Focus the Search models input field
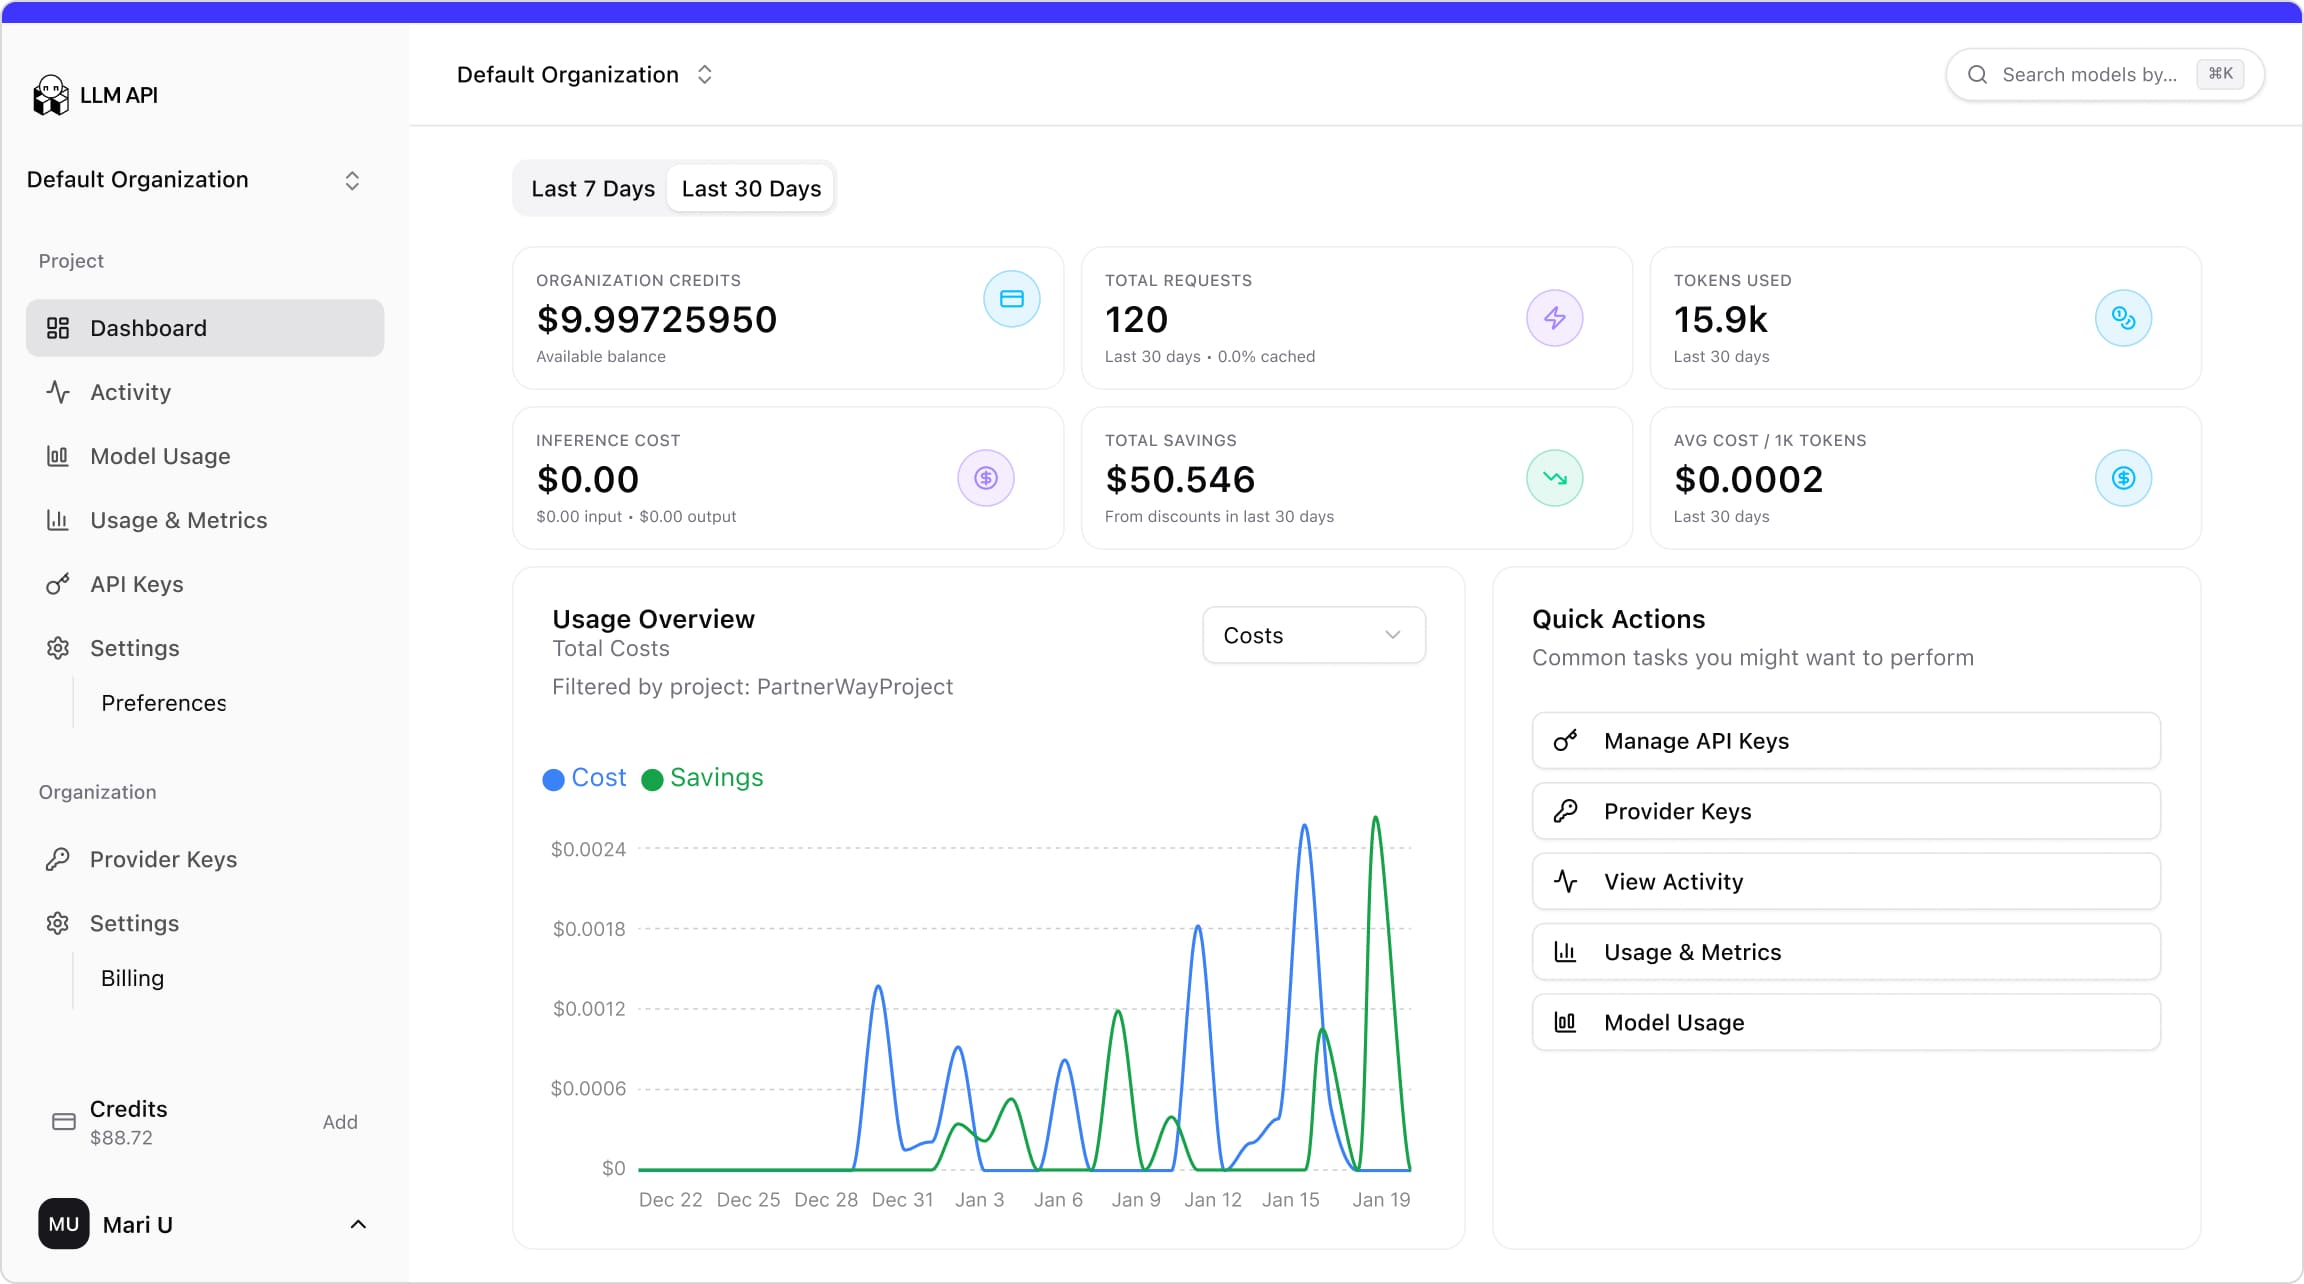 click(2088, 75)
